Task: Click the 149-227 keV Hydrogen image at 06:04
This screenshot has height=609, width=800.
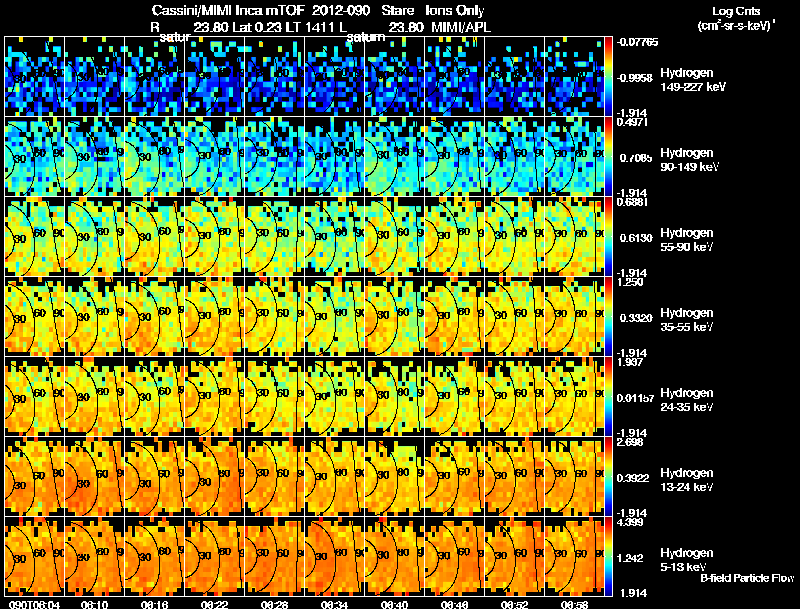Action: tap(35, 77)
